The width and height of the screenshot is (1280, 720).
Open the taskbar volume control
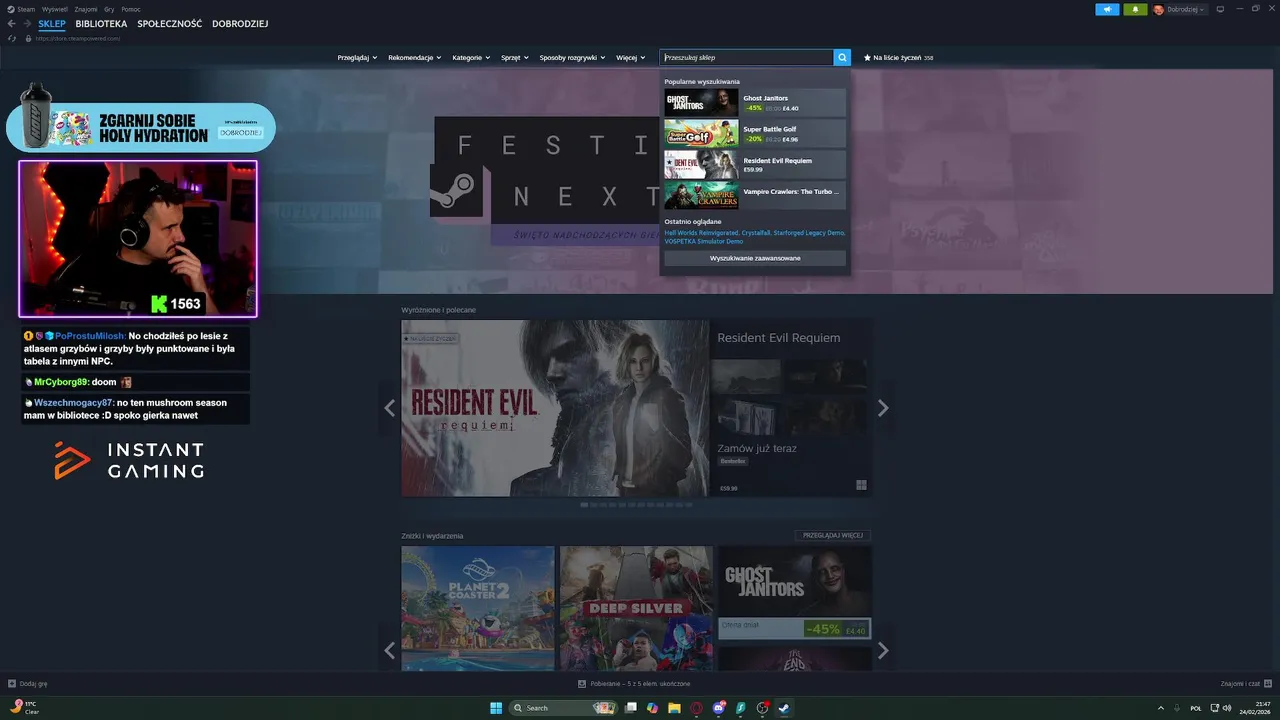(1229, 708)
